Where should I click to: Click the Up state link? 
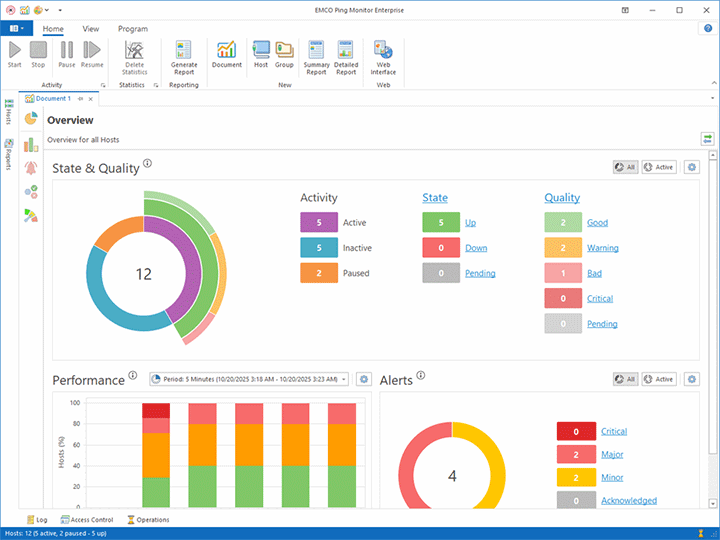coord(470,223)
